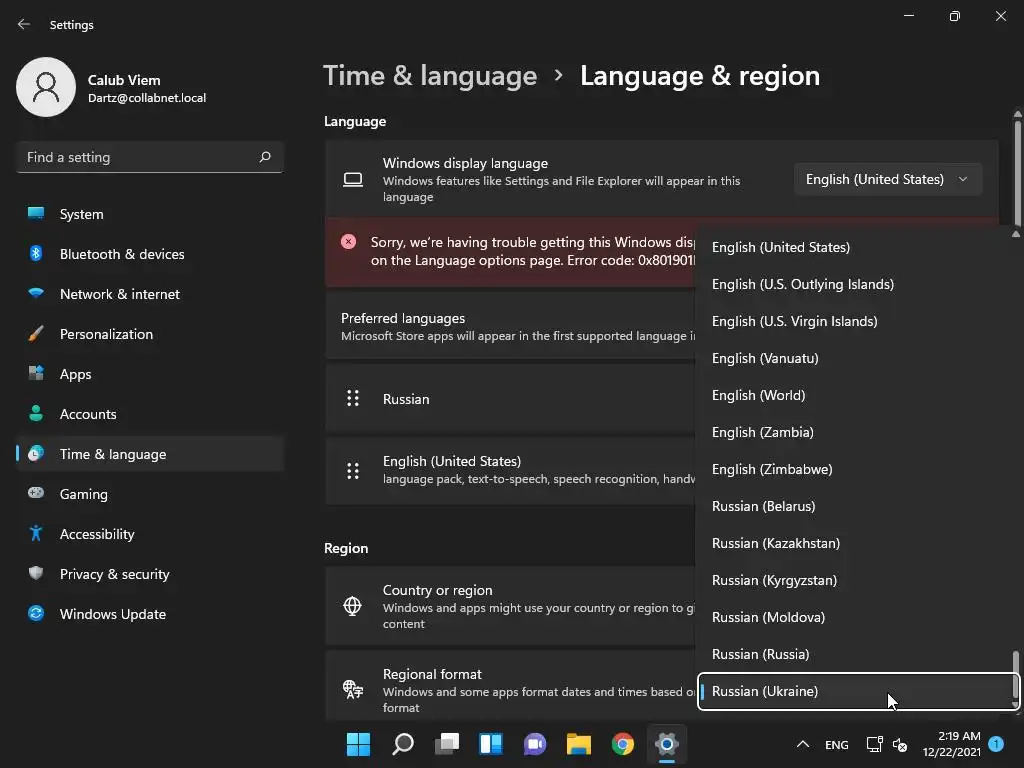Open Task View on the taskbar

coord(447,744)
